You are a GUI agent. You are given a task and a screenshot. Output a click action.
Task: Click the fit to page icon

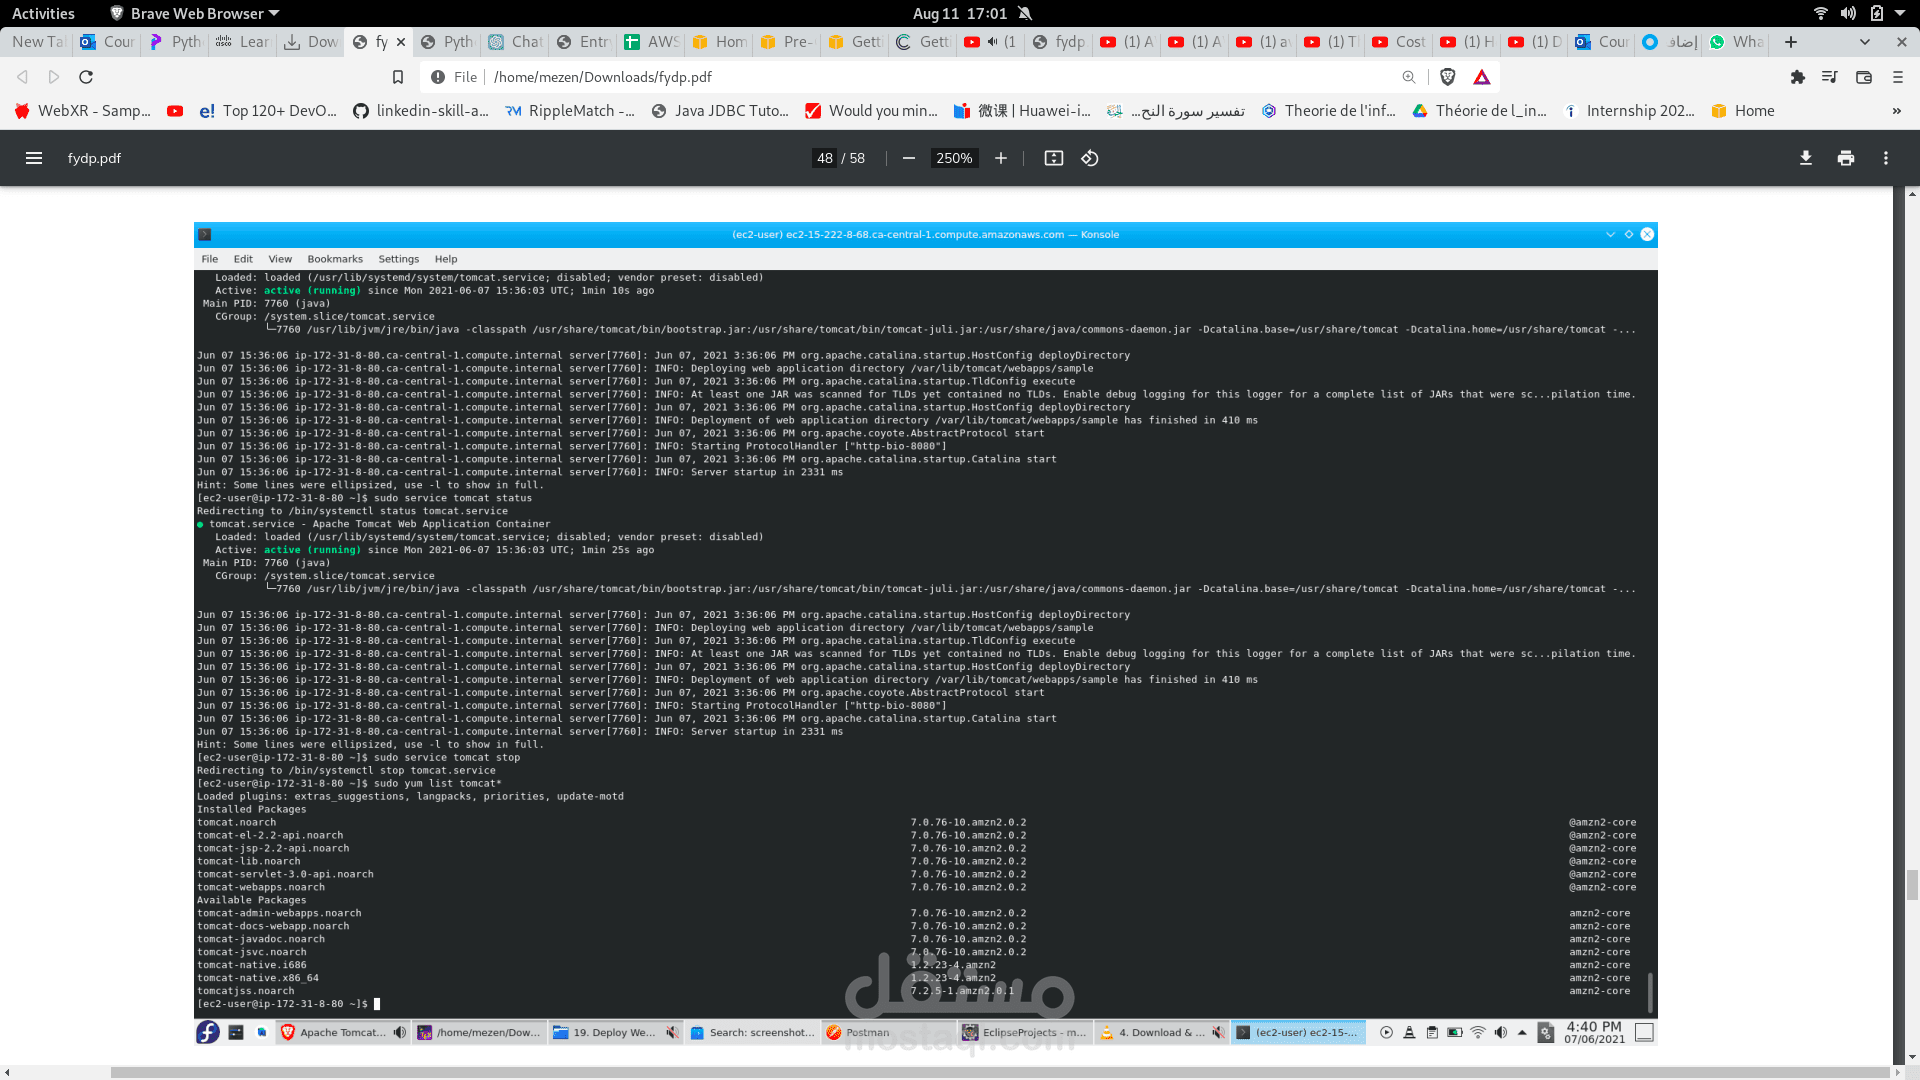[x=1053, y=158]
